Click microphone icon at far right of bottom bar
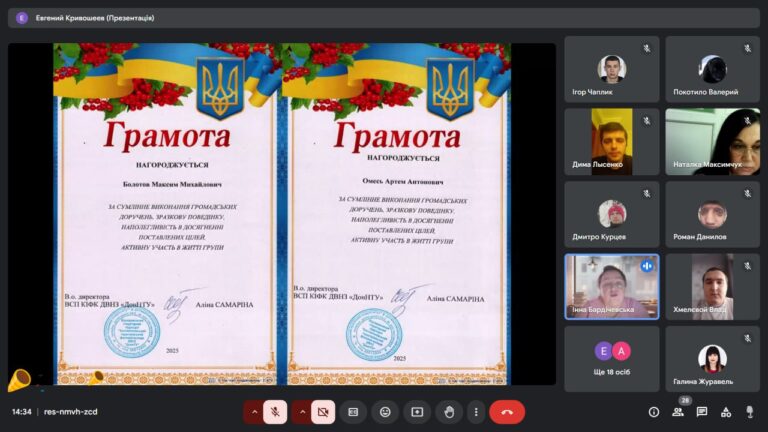The image size is (768, 432). click(x=749, y=412)
